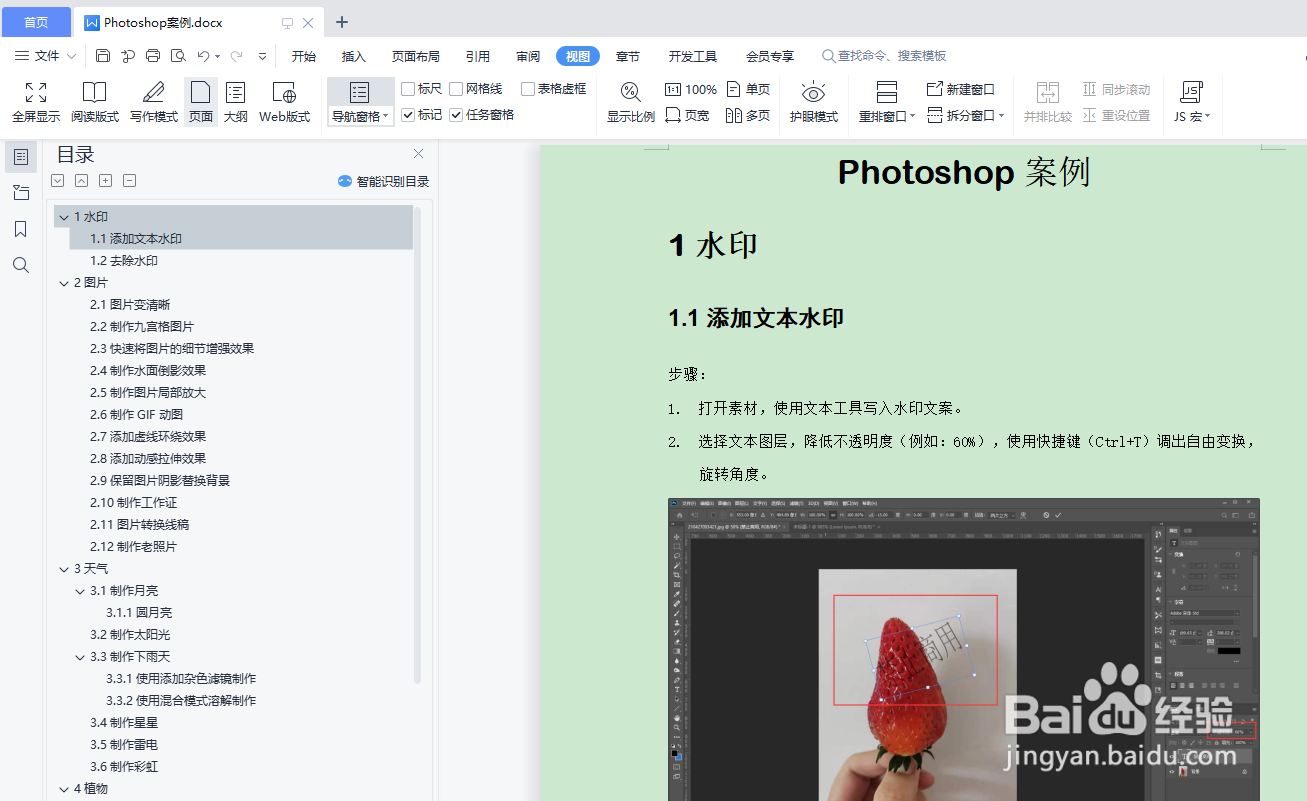Image resolution: width=1307 pixels, height=801 pixels.
Task: Collapse 4 植物 tree section
Action: coord(64,789)
